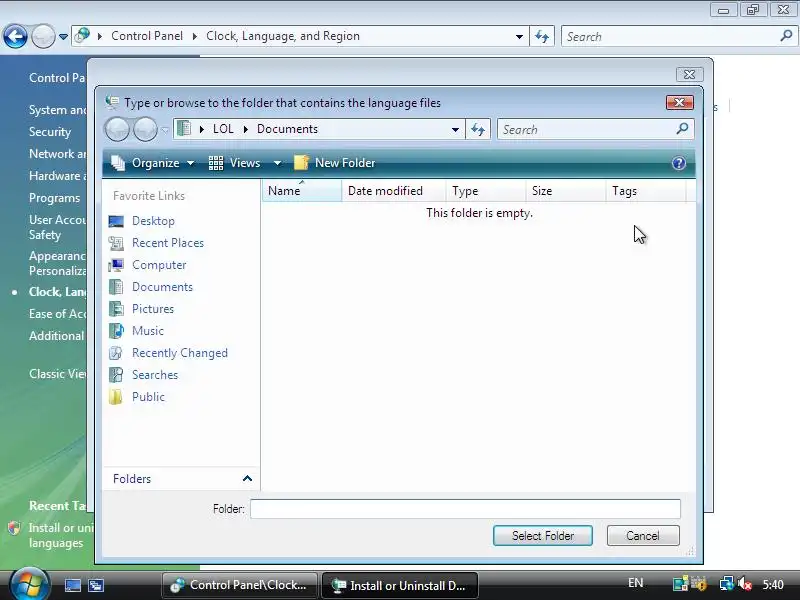
Task: Click the dialog back navigation button
Action: click(117, 130)
